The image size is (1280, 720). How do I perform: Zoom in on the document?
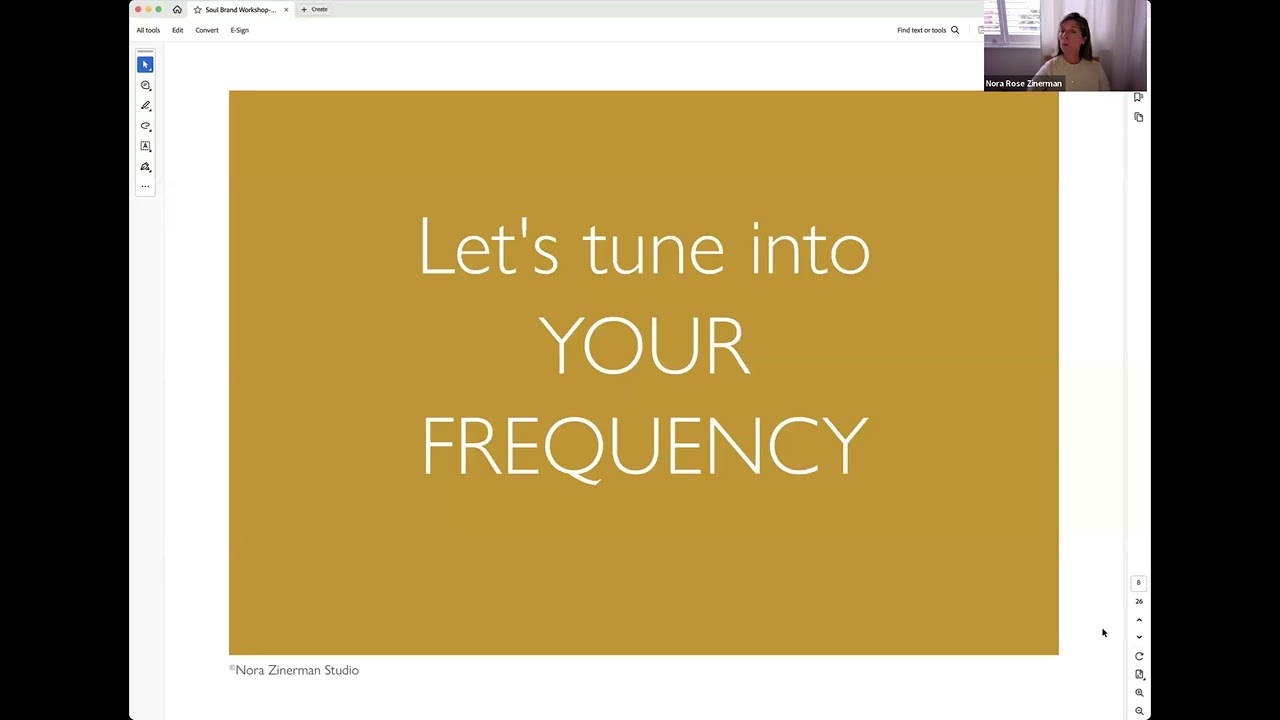[1139, 693]
